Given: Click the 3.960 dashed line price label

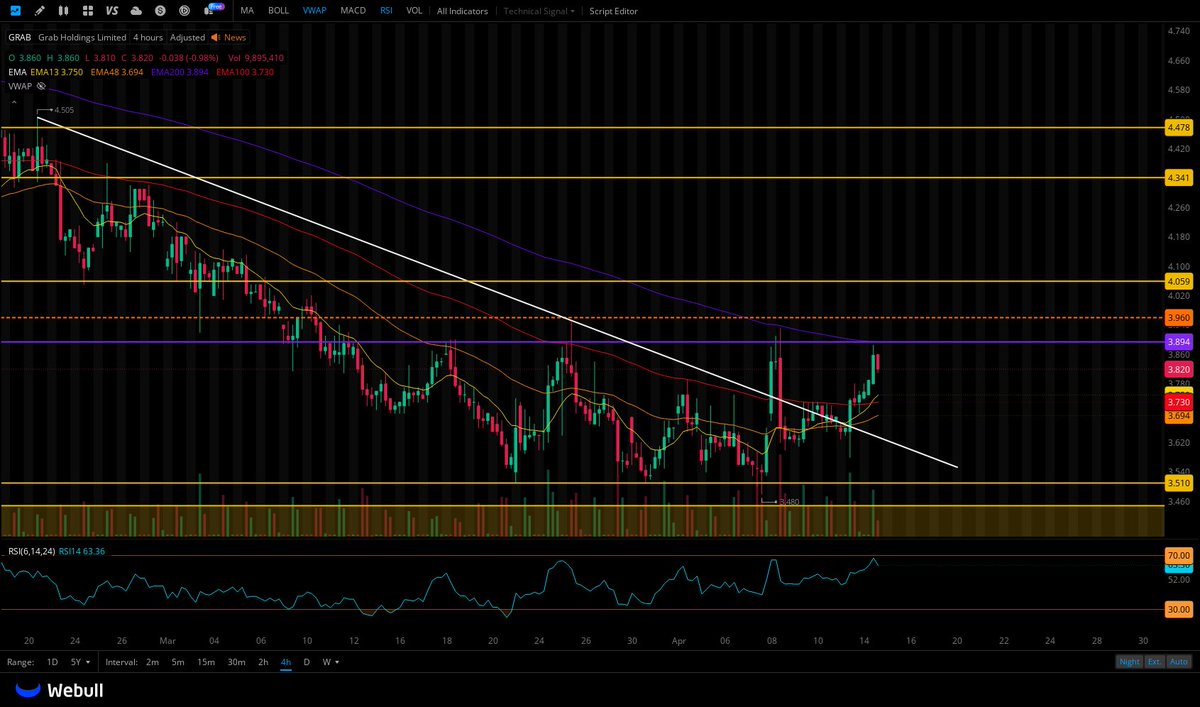Looking at the screenshot, I should pos(1177,317).
